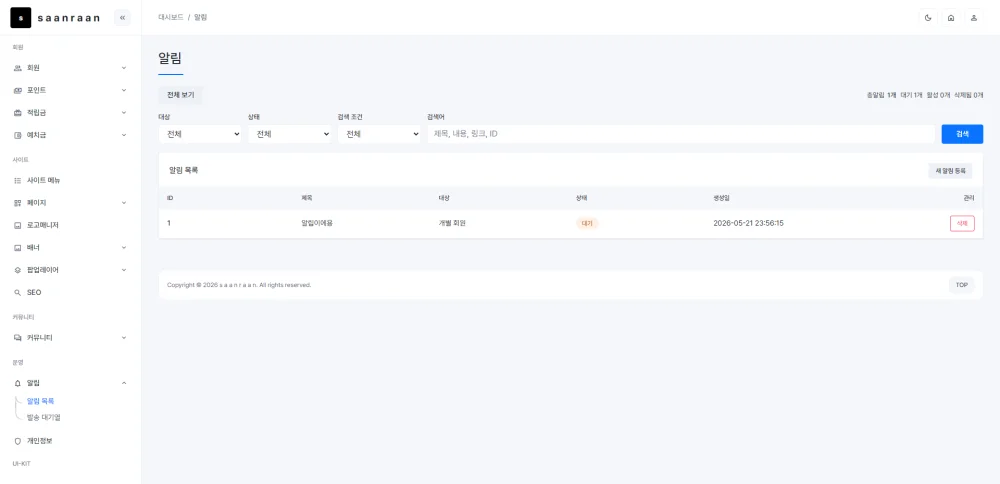Select the 발송 대기열 submenu item
The height and width of the screenshot is (484, 1000).
coord(44,417)
